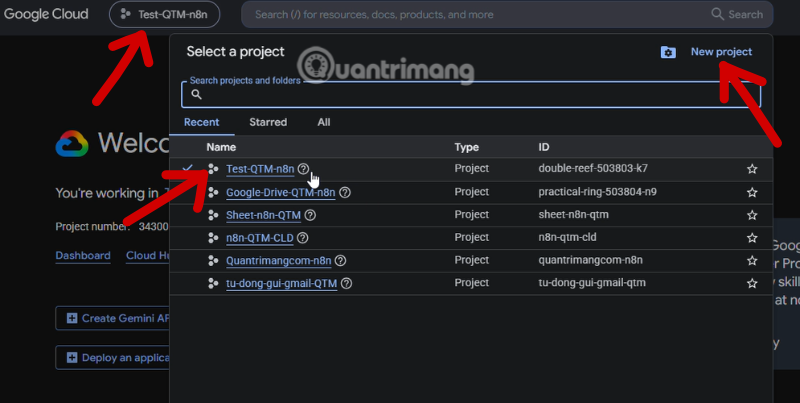The width and height of the screenshot is (800, 403).
Task: Star the Test-QTM-n8n project
Action: [x=752, y=169]
